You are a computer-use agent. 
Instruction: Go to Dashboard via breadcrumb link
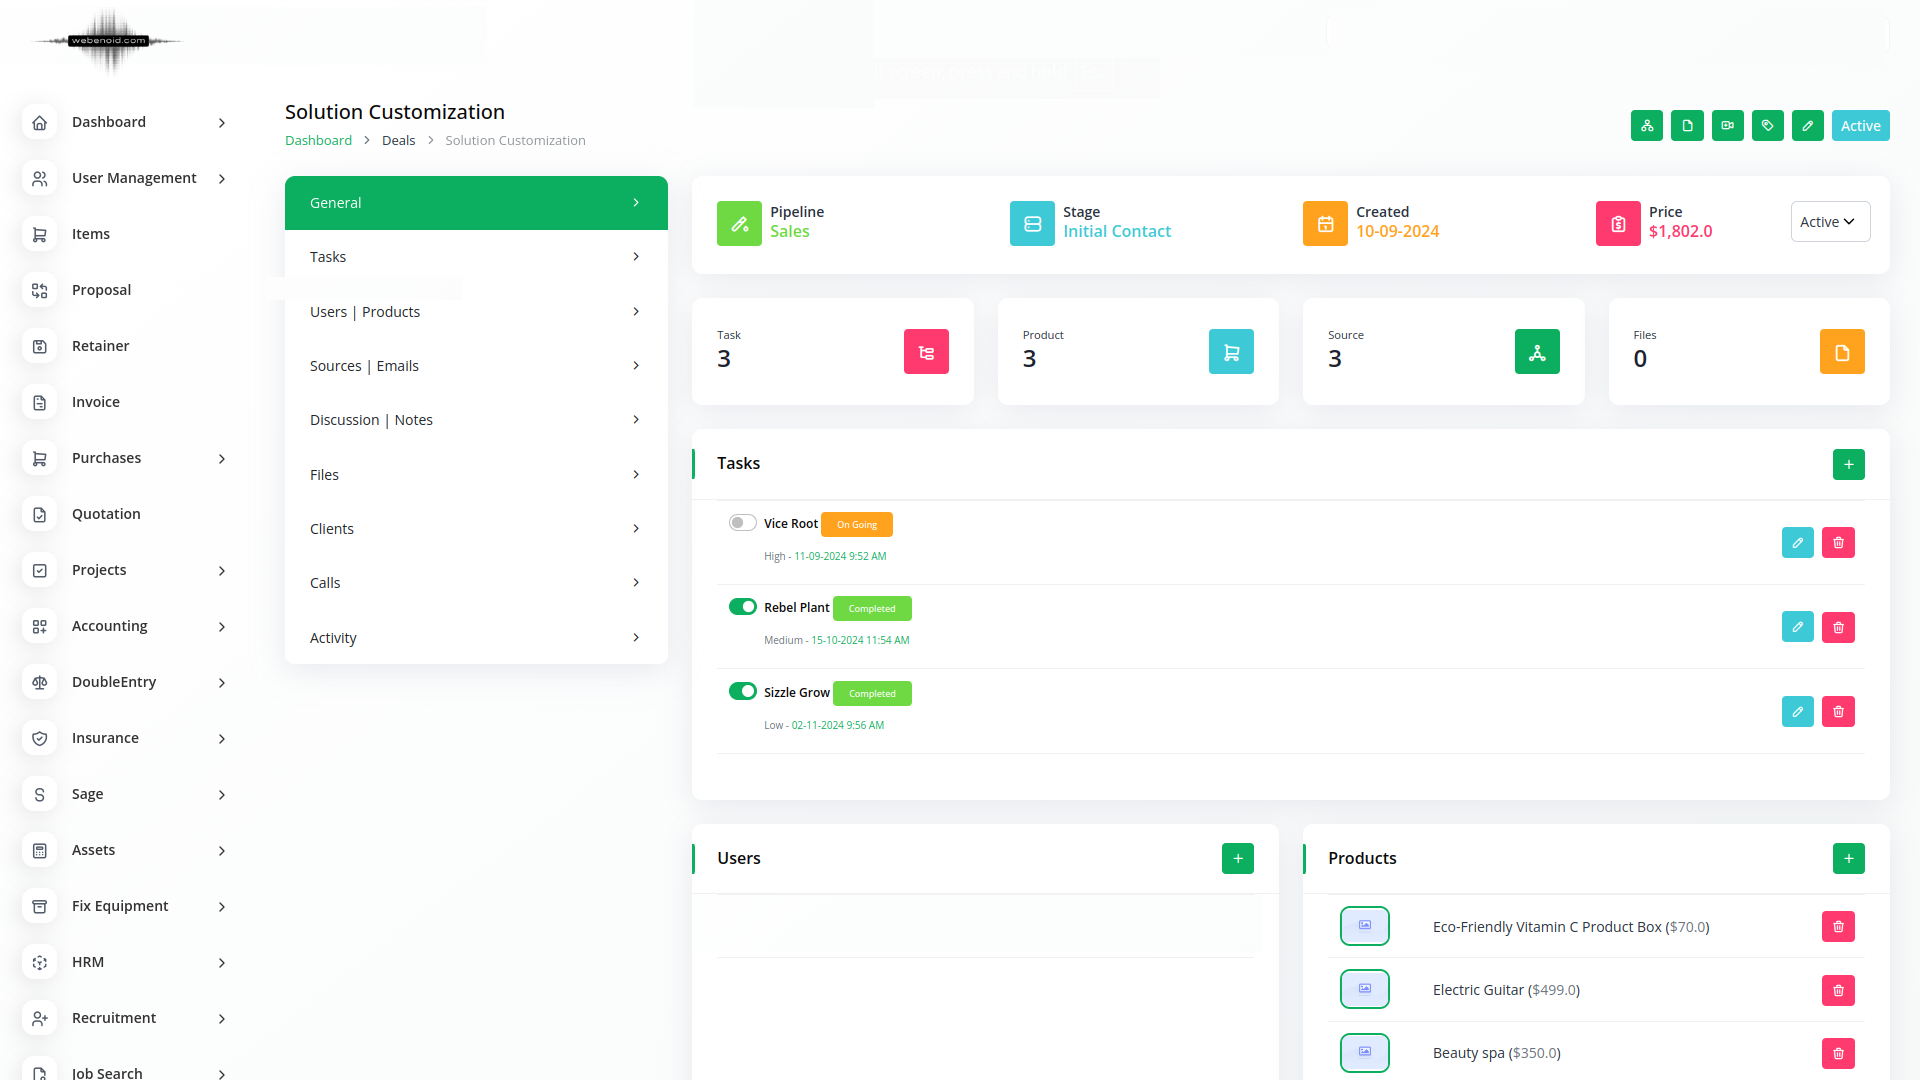click(x=318, y=141)
